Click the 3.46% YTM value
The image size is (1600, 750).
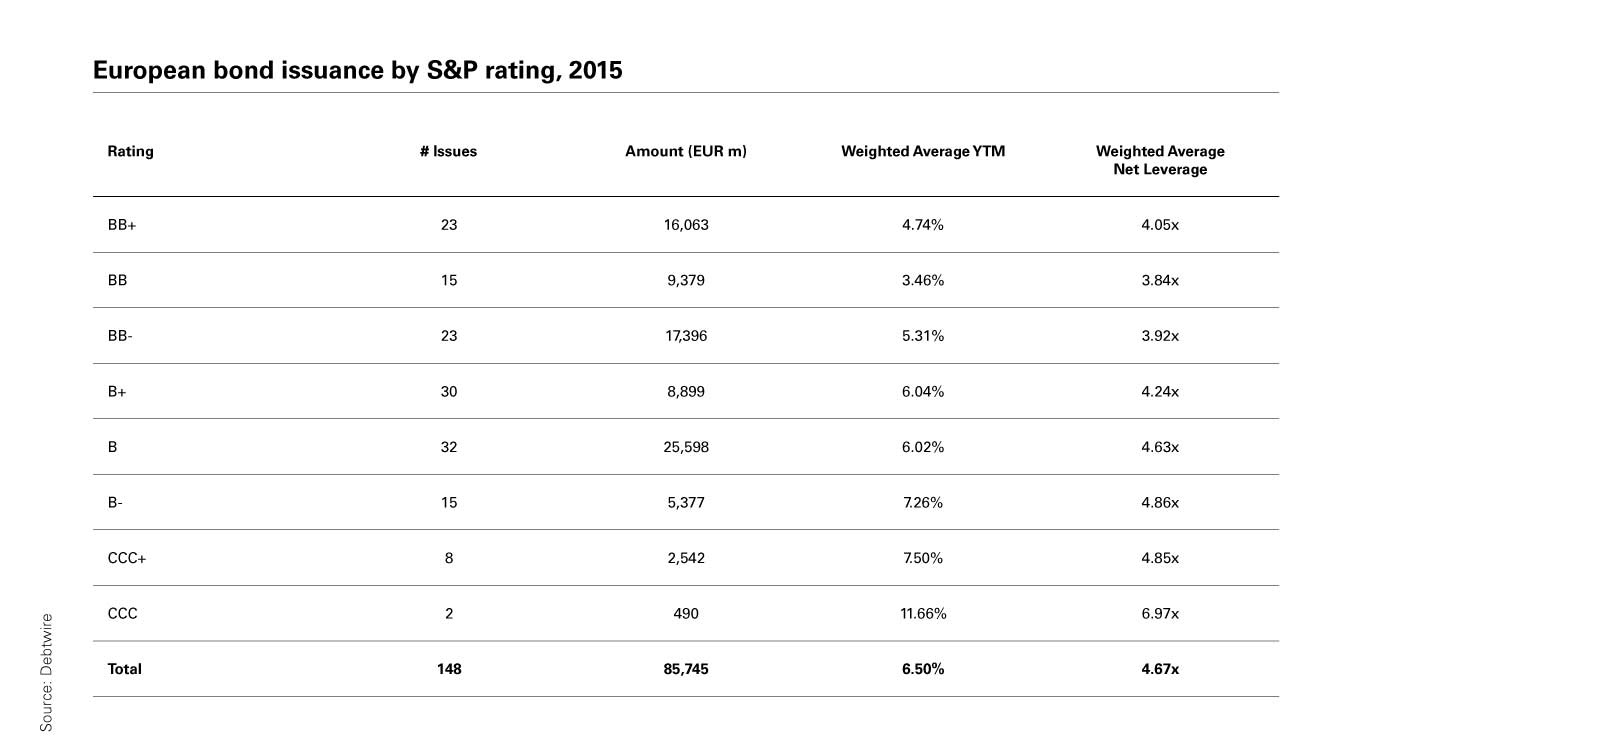923,281
